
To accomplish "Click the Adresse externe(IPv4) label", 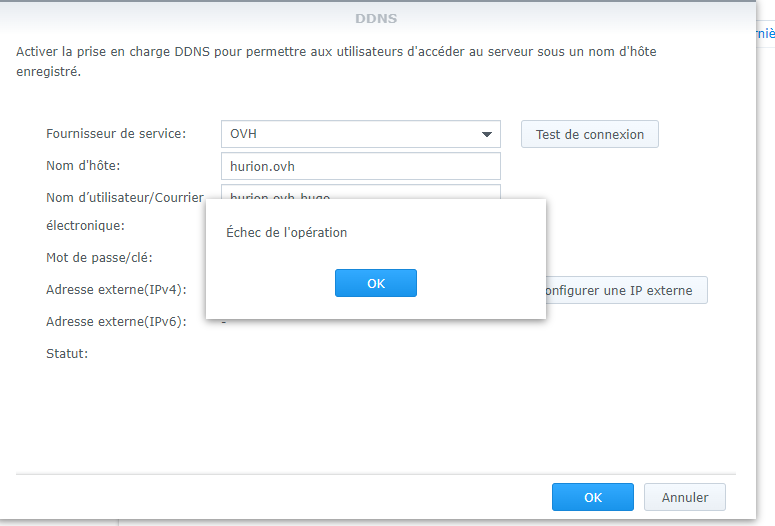I will (117, 290).
